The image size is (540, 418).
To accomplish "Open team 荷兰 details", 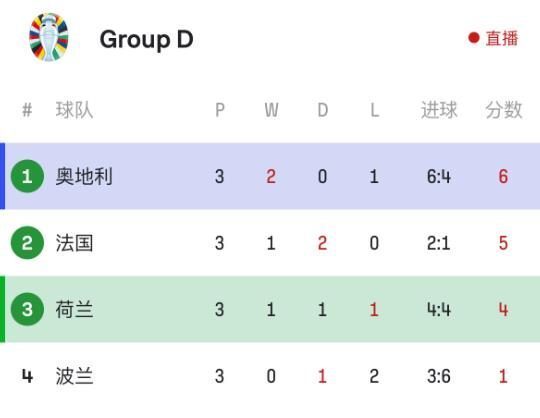I will (74, 309).
